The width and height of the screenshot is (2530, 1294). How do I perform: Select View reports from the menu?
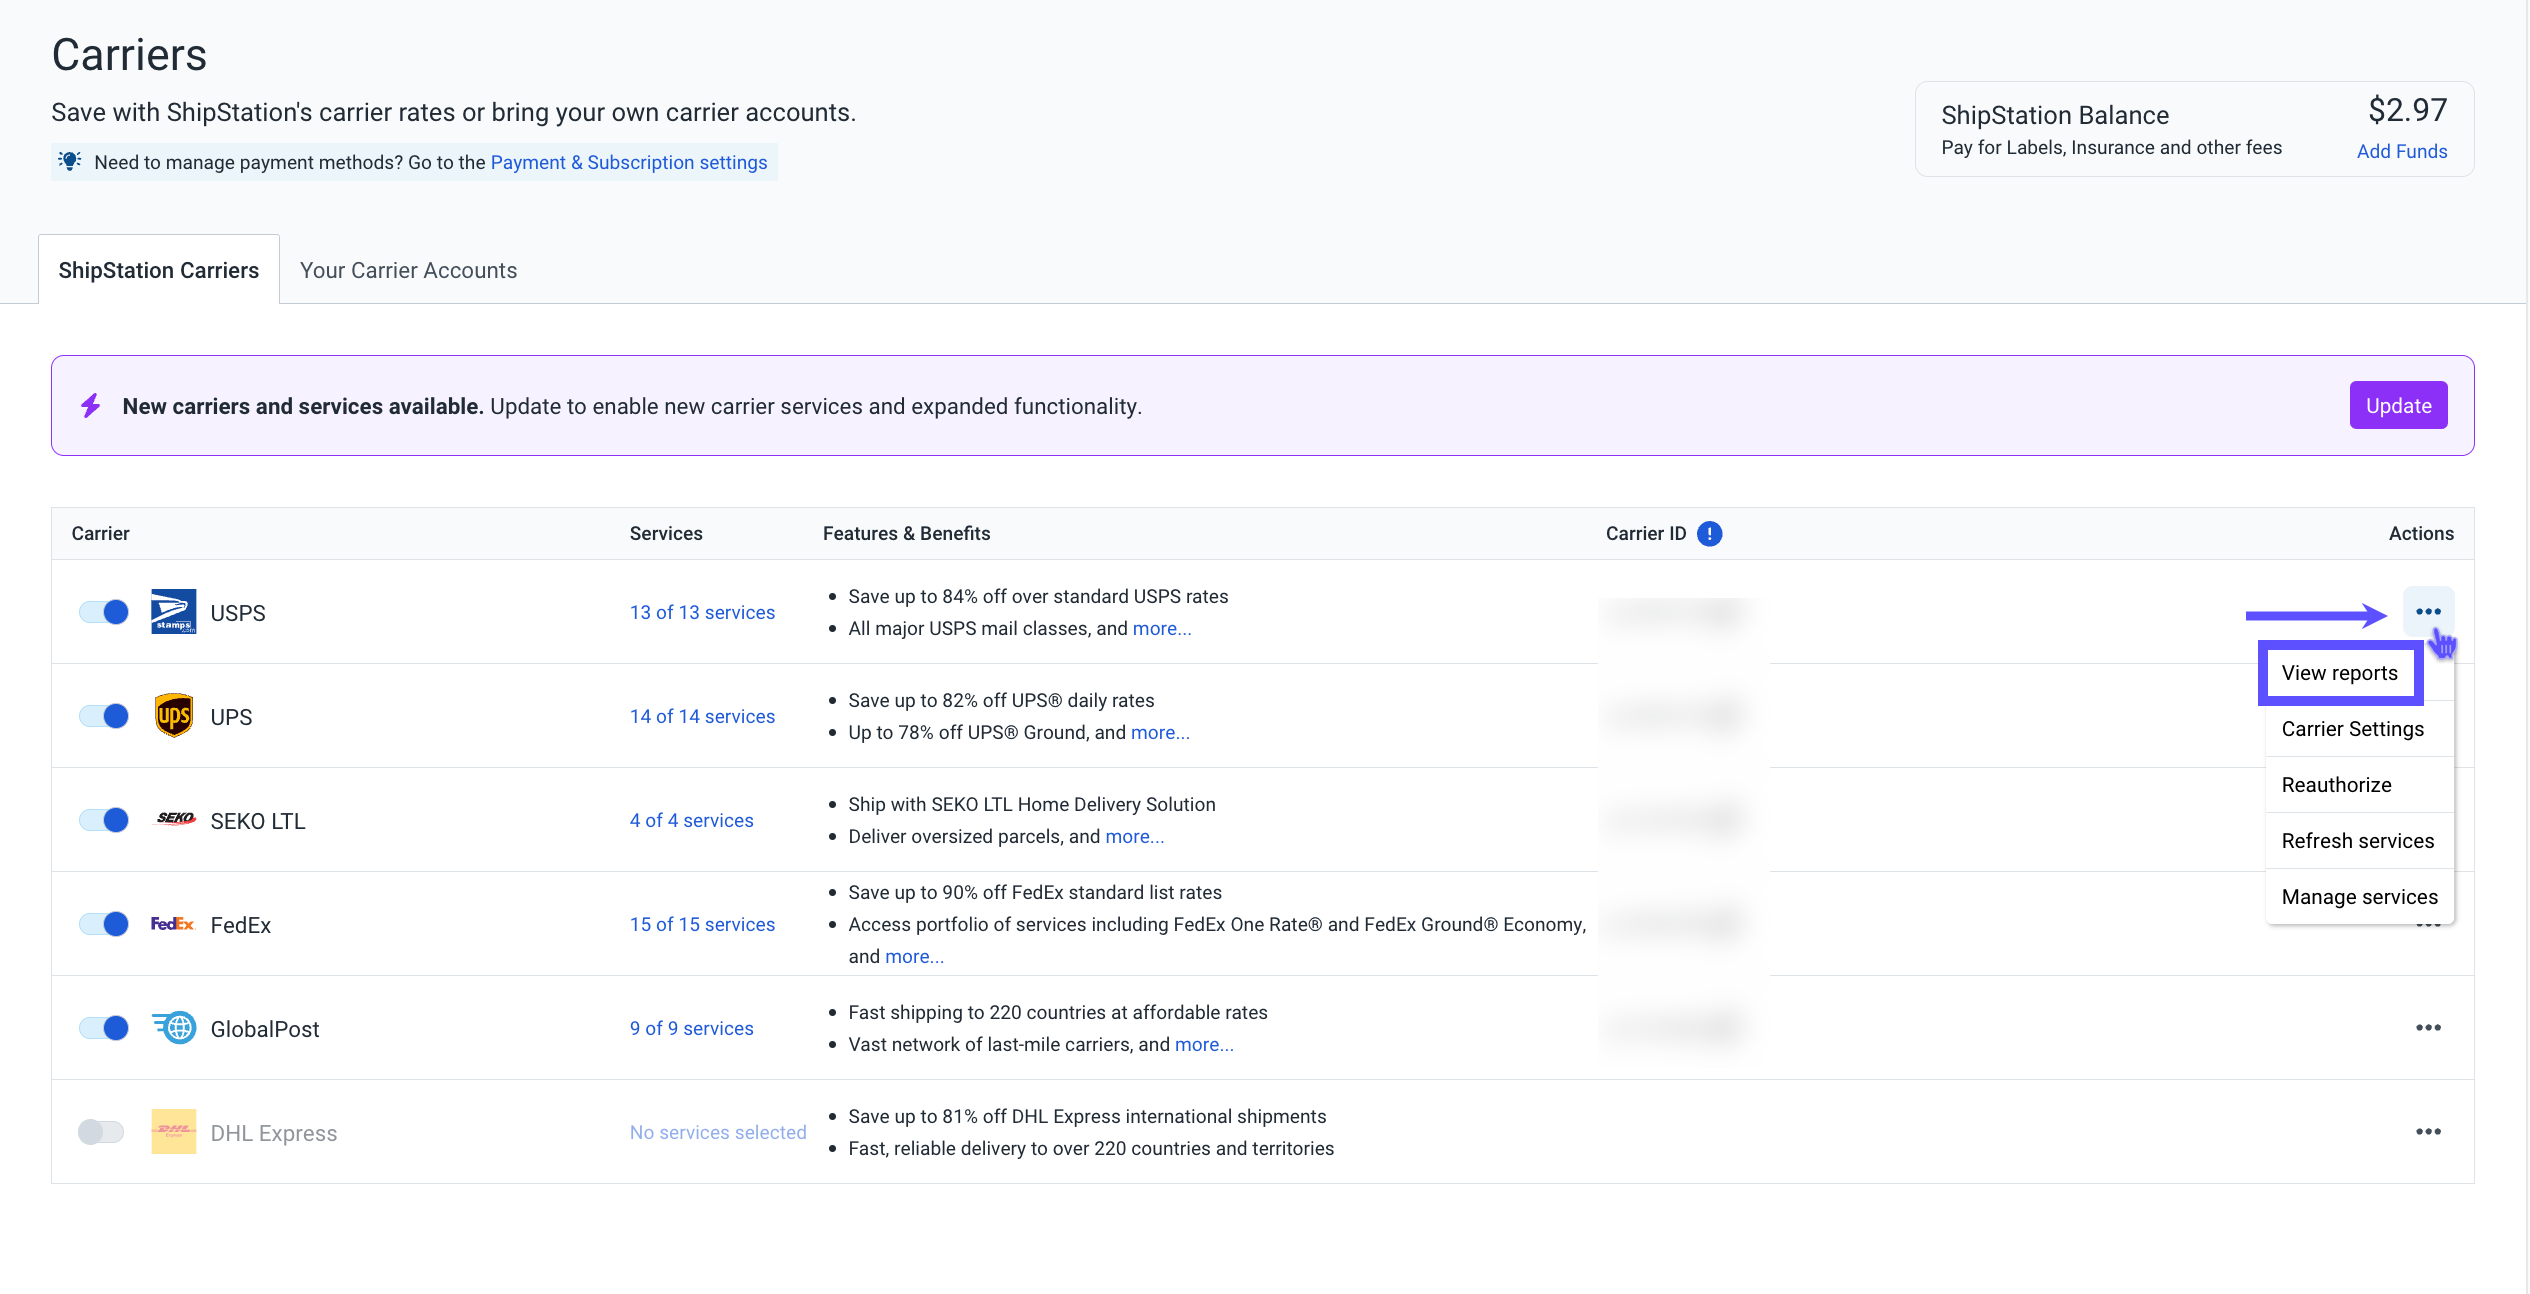(2339, 673)
